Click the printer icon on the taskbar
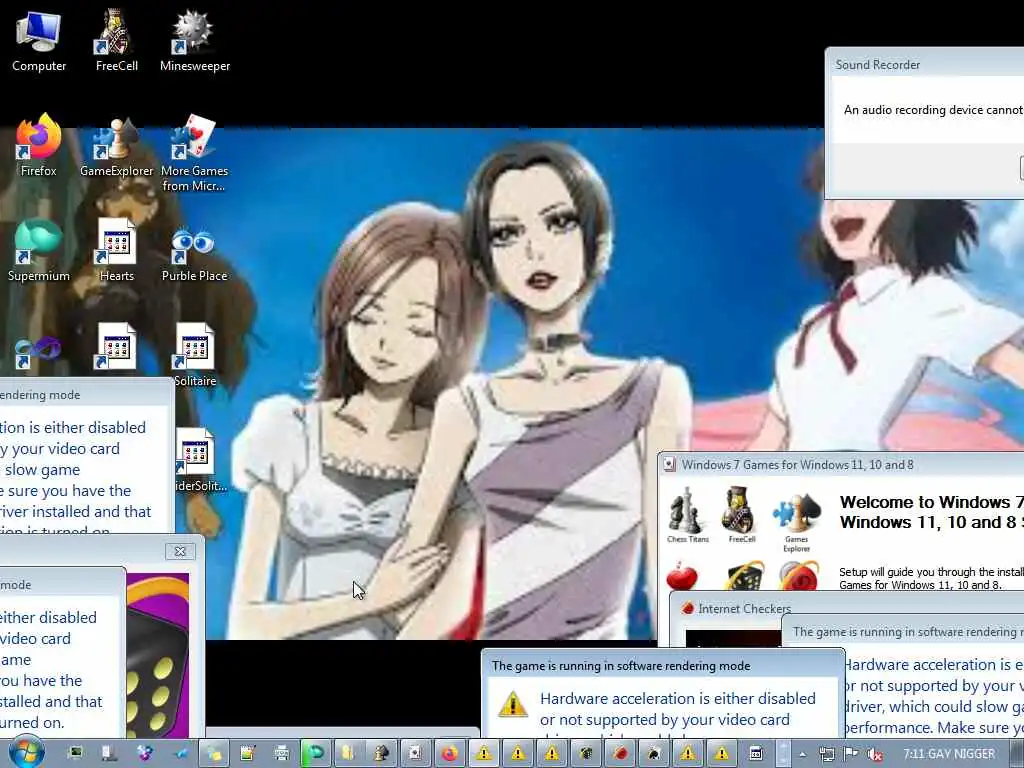This screenshot has width=1024, height=768. 281,754
